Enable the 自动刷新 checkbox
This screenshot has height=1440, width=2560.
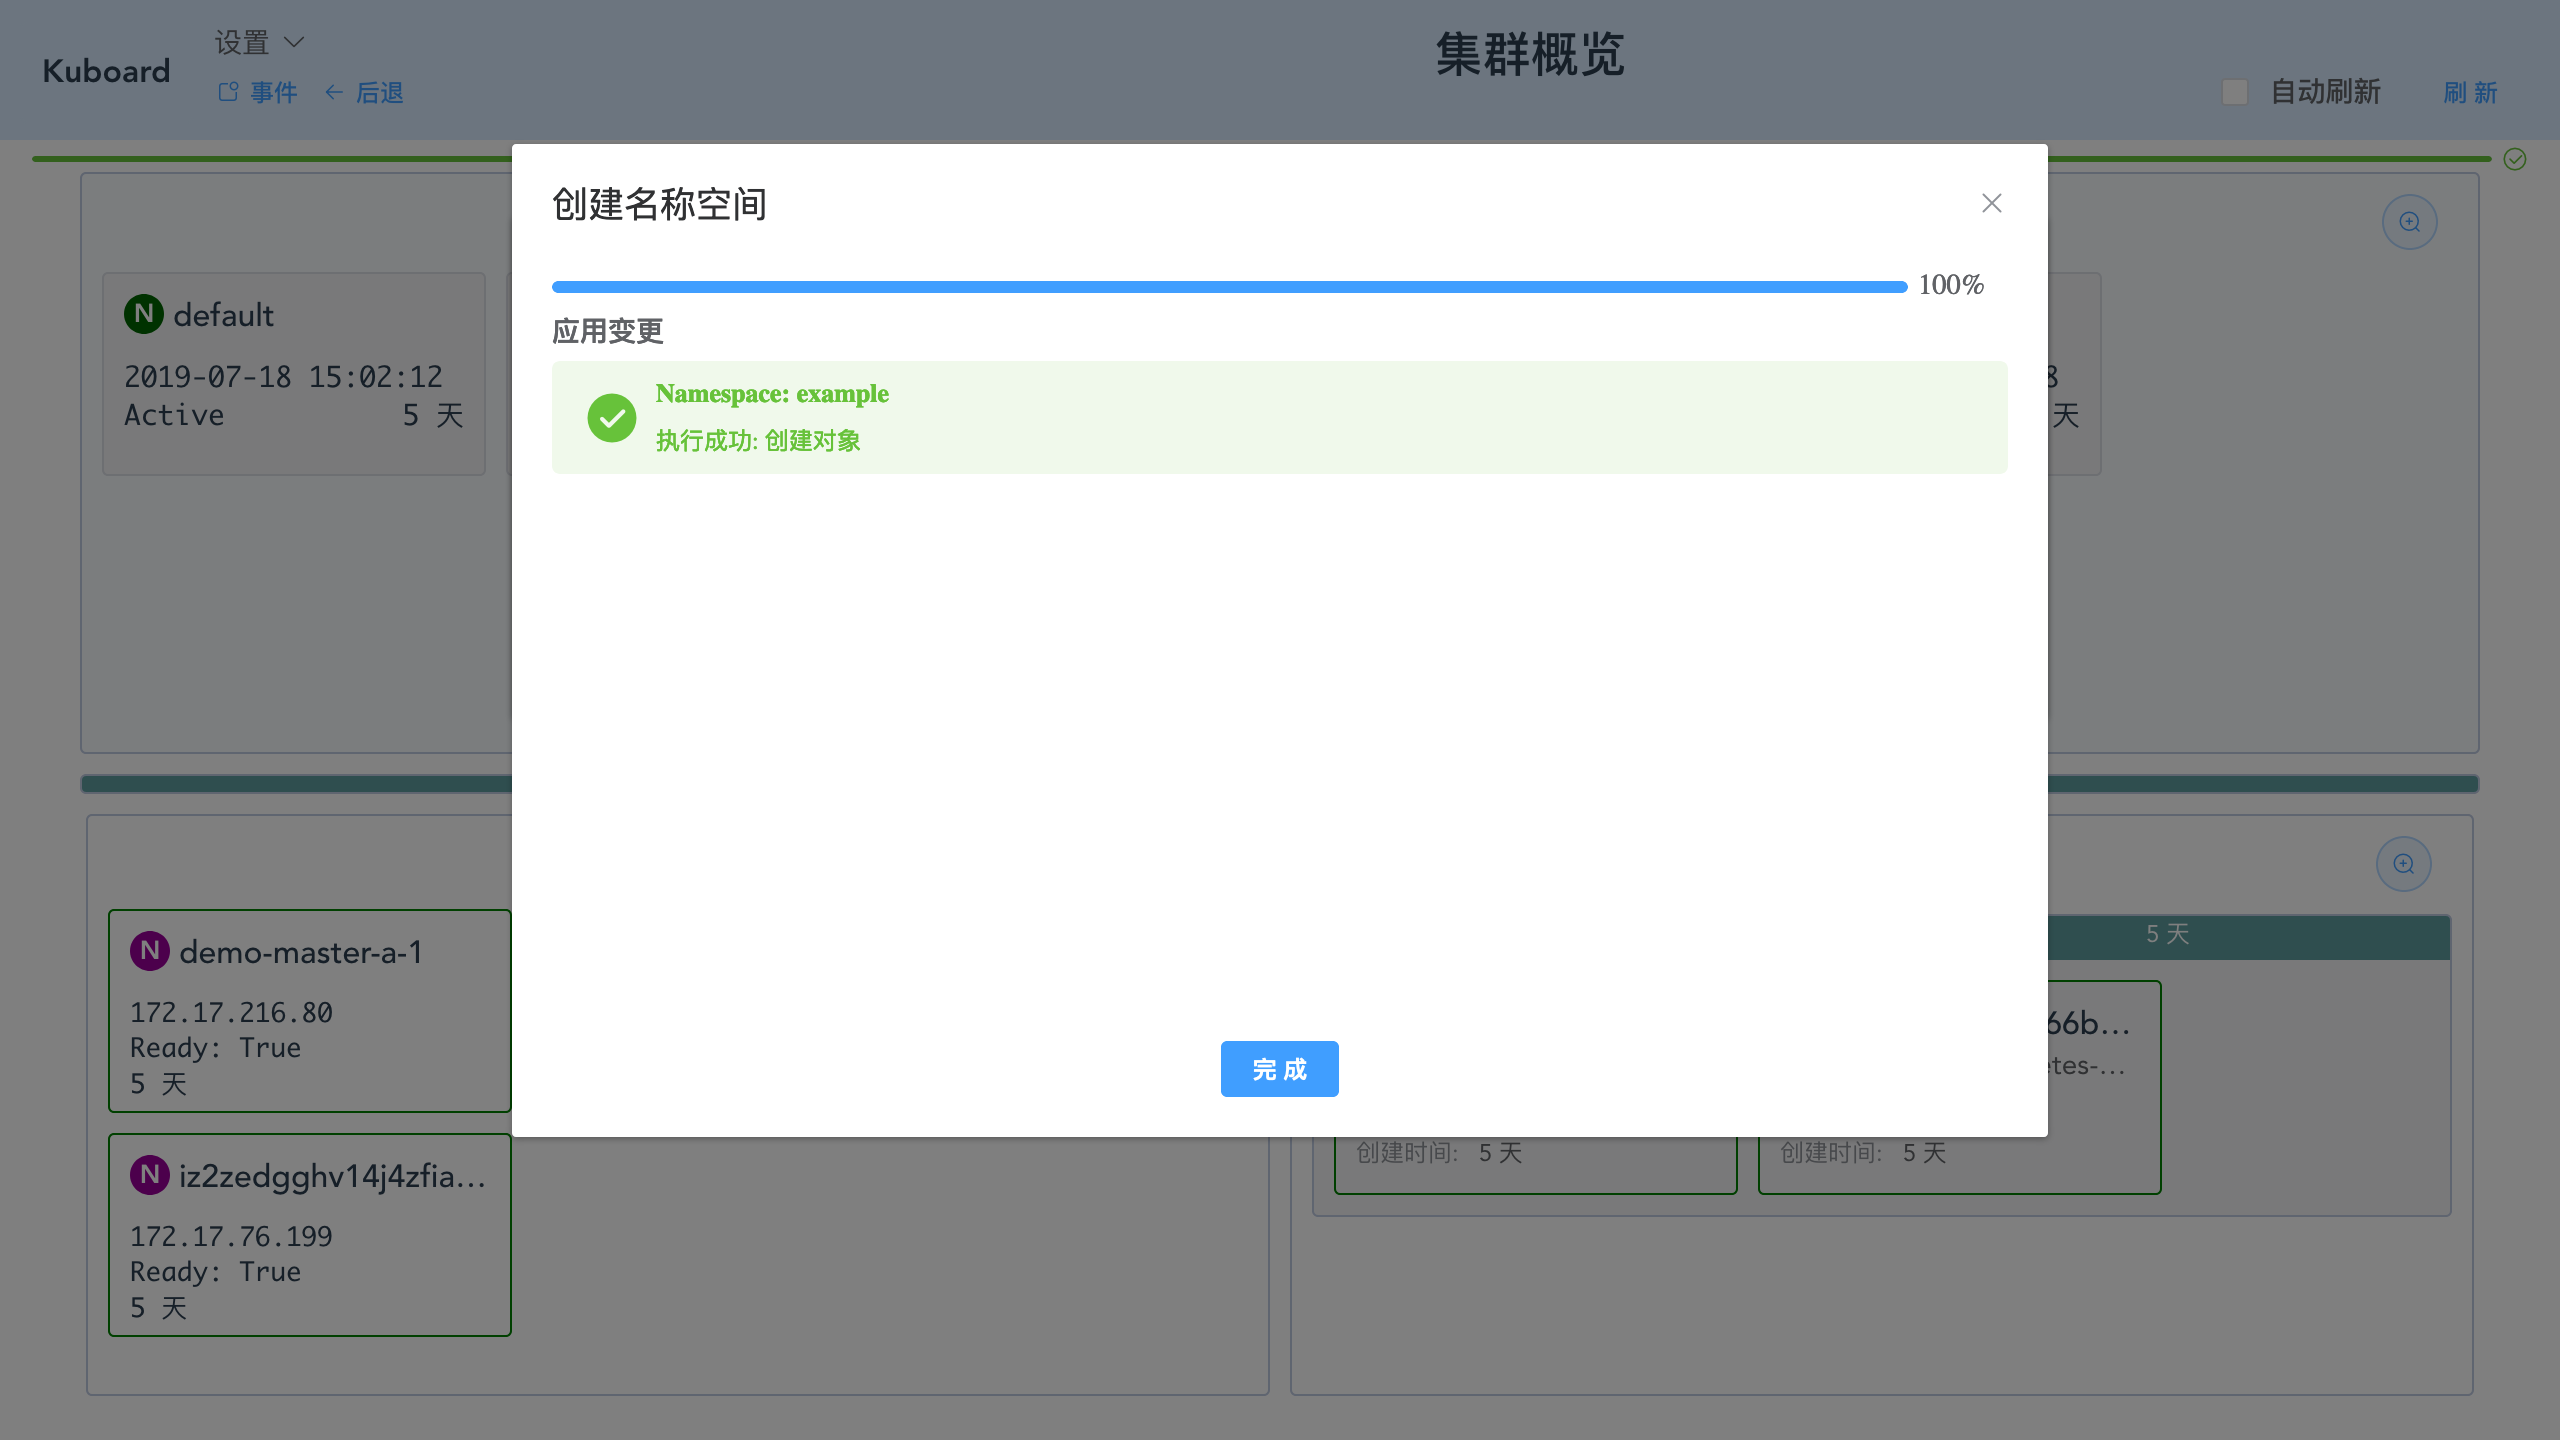(x=2235, y=91)
